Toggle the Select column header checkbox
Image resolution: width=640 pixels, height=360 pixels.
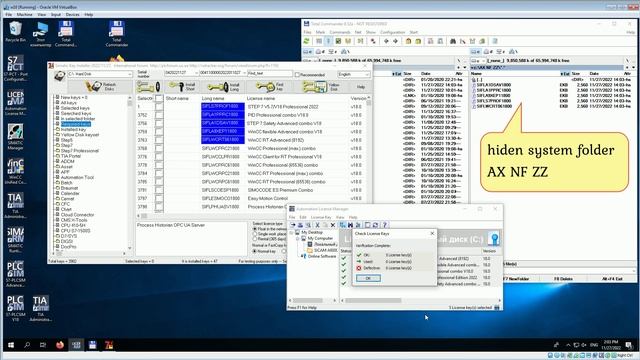tap(159, 98)
